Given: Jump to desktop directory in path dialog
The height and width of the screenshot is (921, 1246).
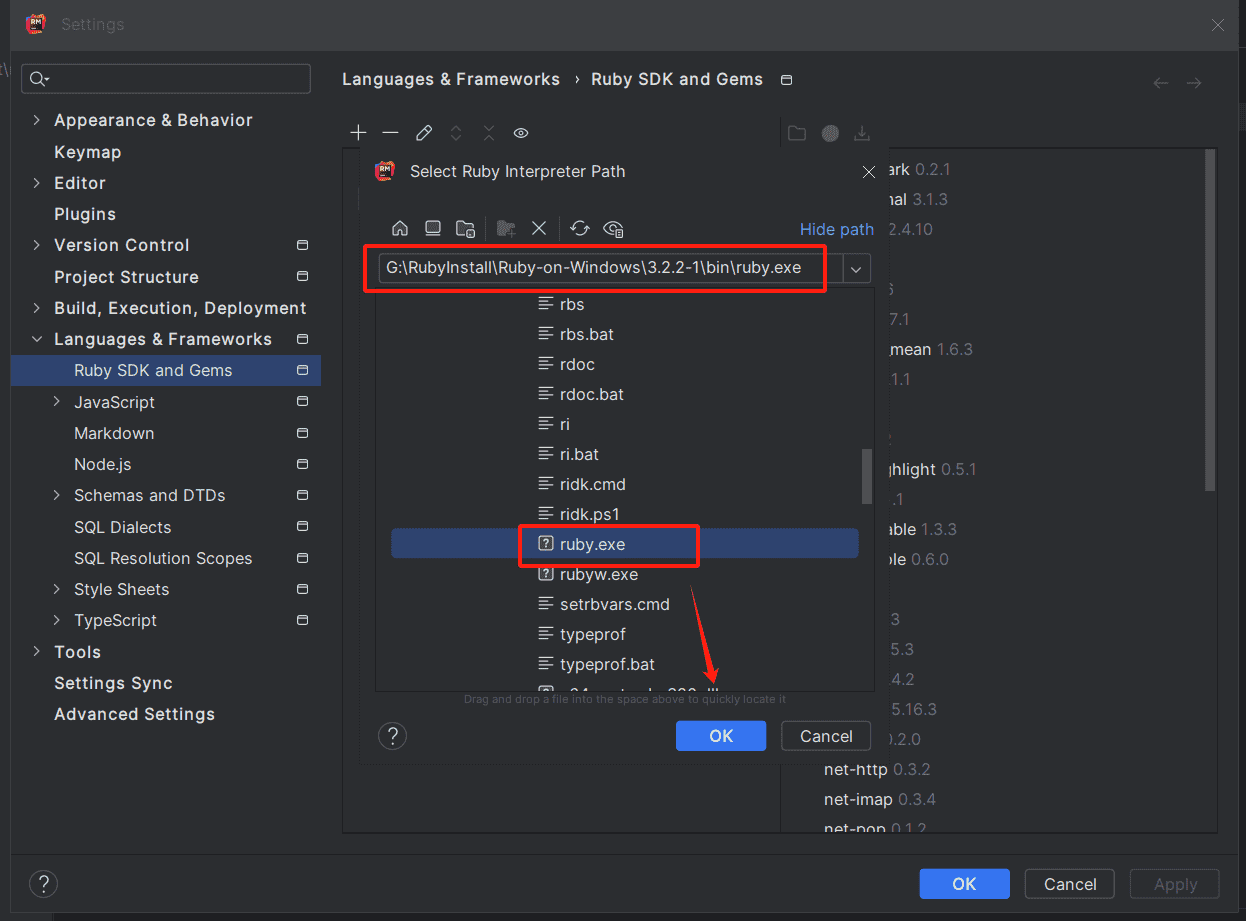Looking at the screenshot, I should click(x=433, y=228).
